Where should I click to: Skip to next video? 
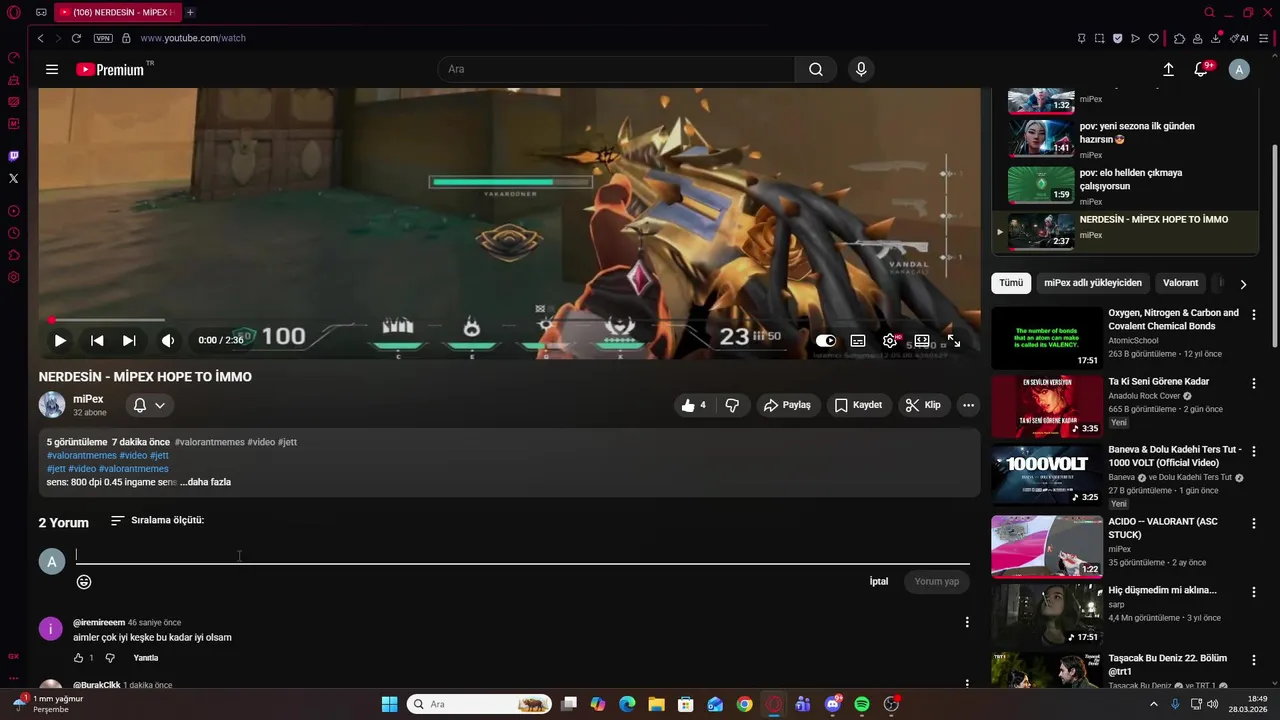tap(129, 340)
